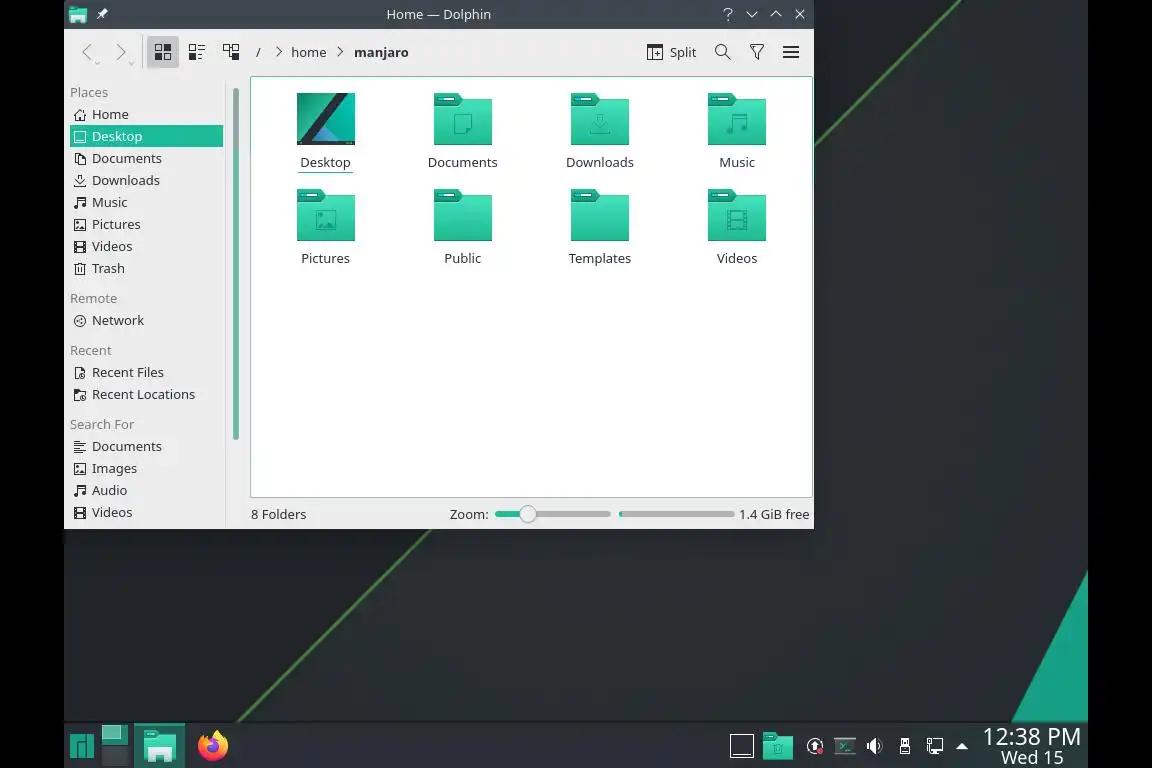Select the Downloads folder icon
The height and width of the screenshot is (768, 1152).
click(x=600, y=119)
